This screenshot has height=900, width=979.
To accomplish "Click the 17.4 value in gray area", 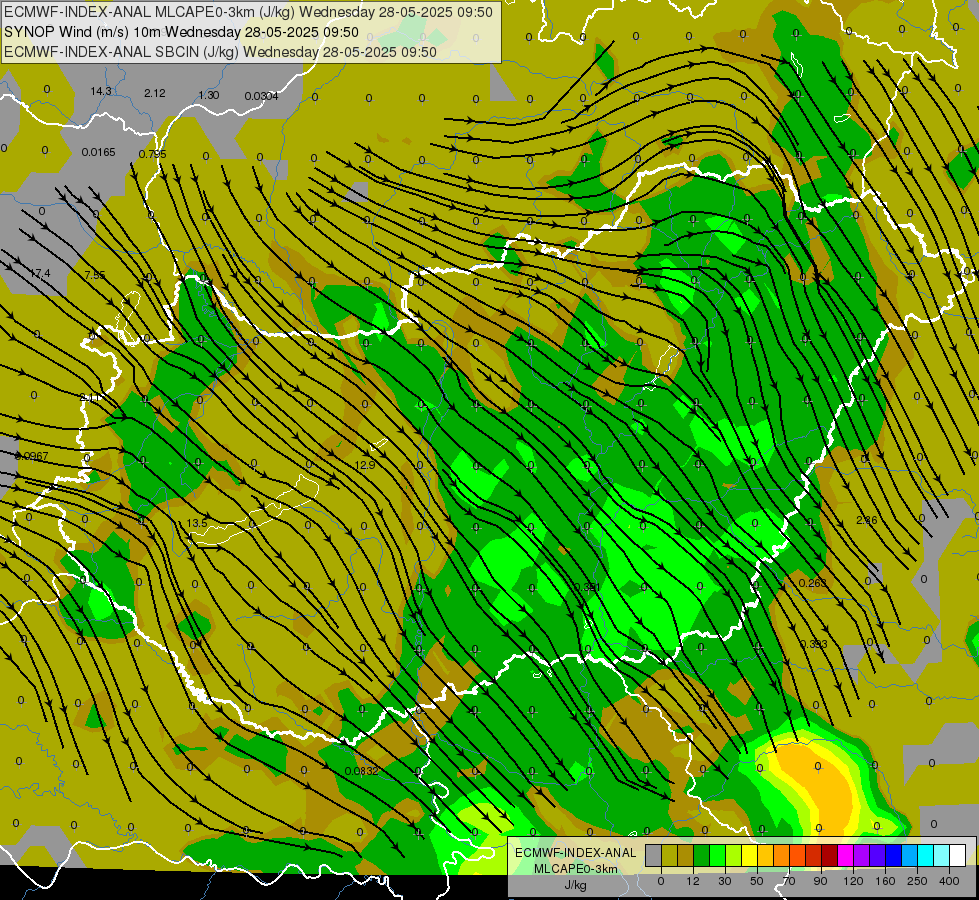I will 40,274.
